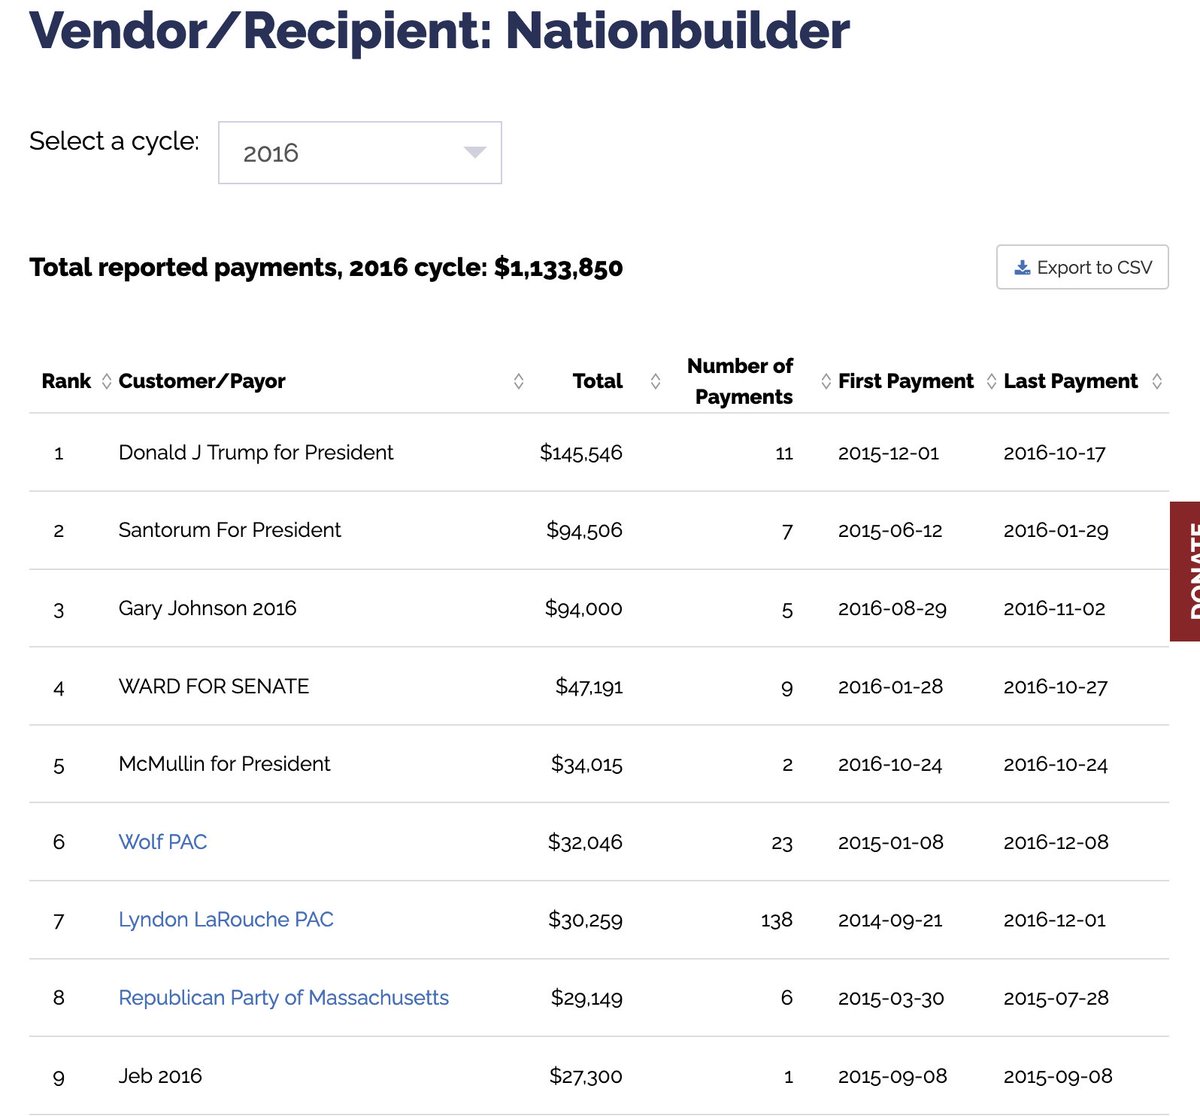Click the $32,046 total for Wolf PAC
Screen dimensions: 1200x1116
[x=585, y=842]
